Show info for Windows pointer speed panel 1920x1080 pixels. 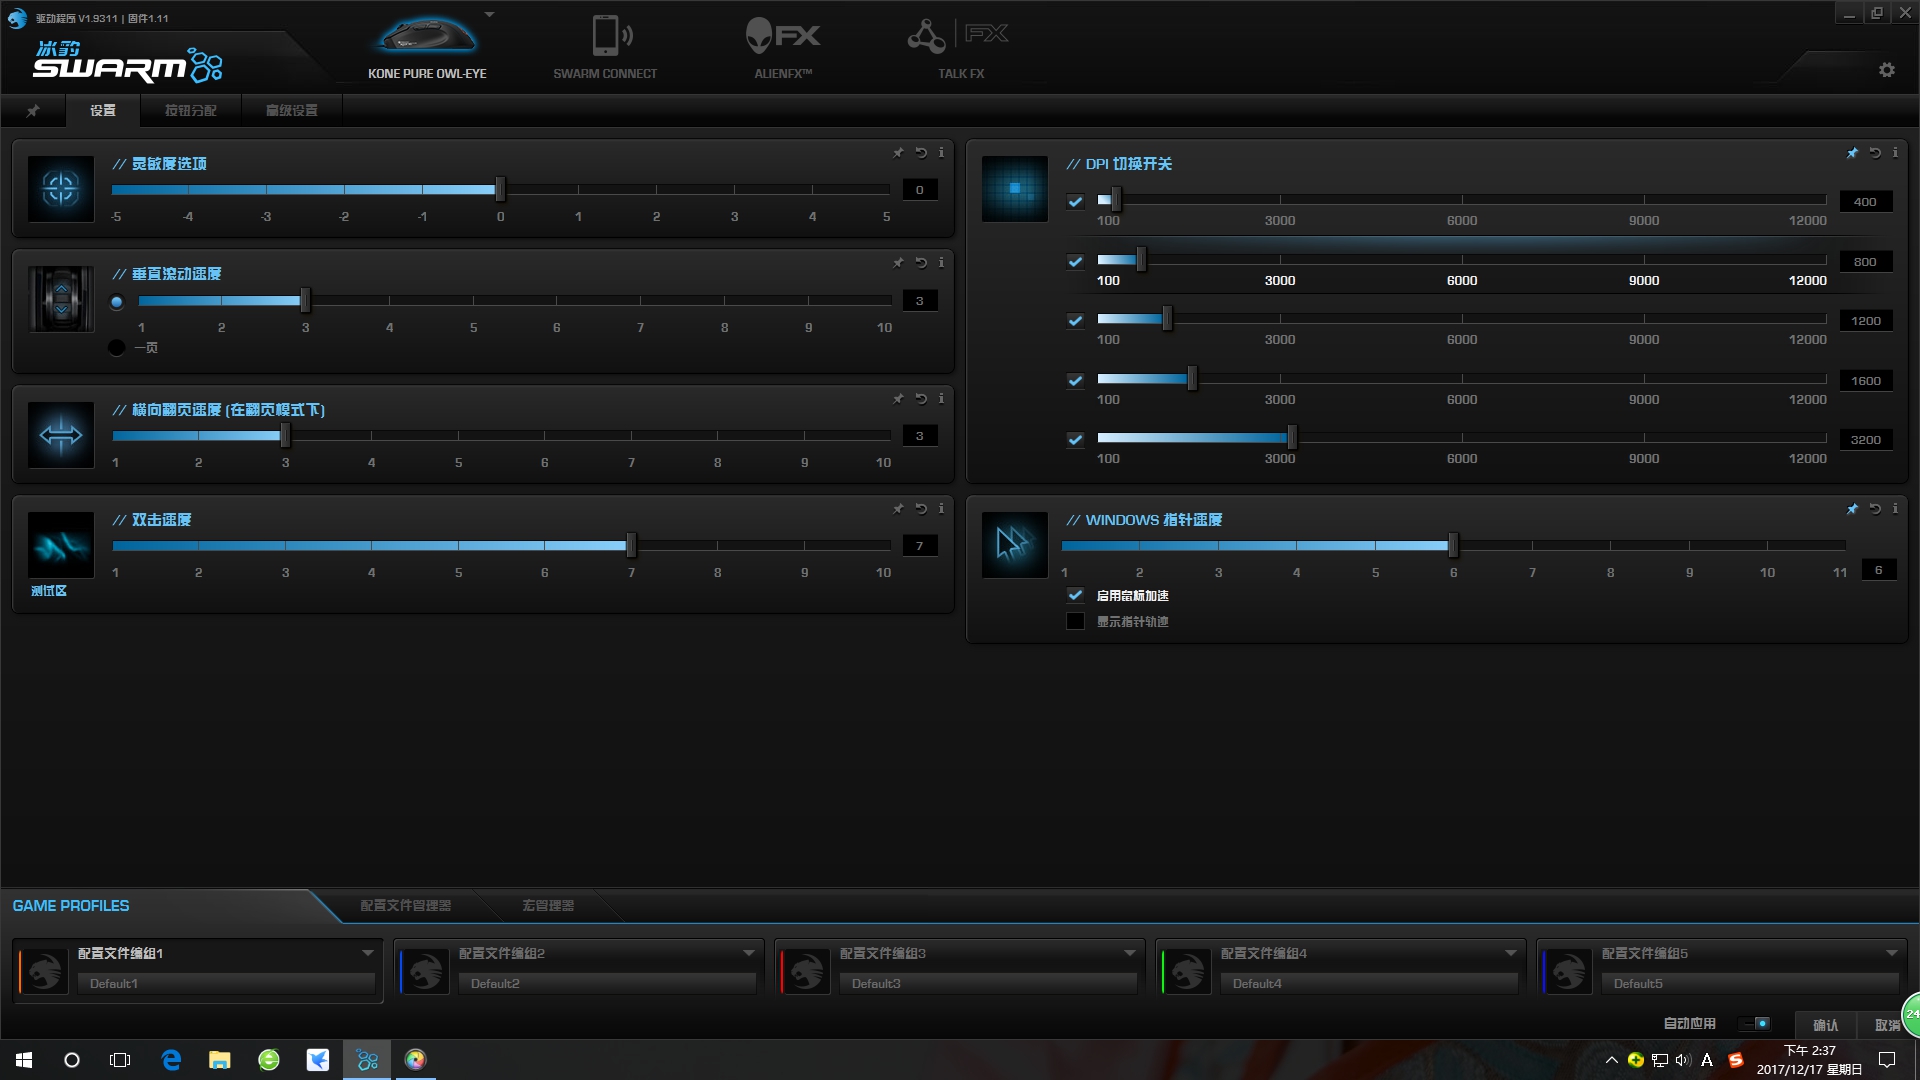(1895, 509)
